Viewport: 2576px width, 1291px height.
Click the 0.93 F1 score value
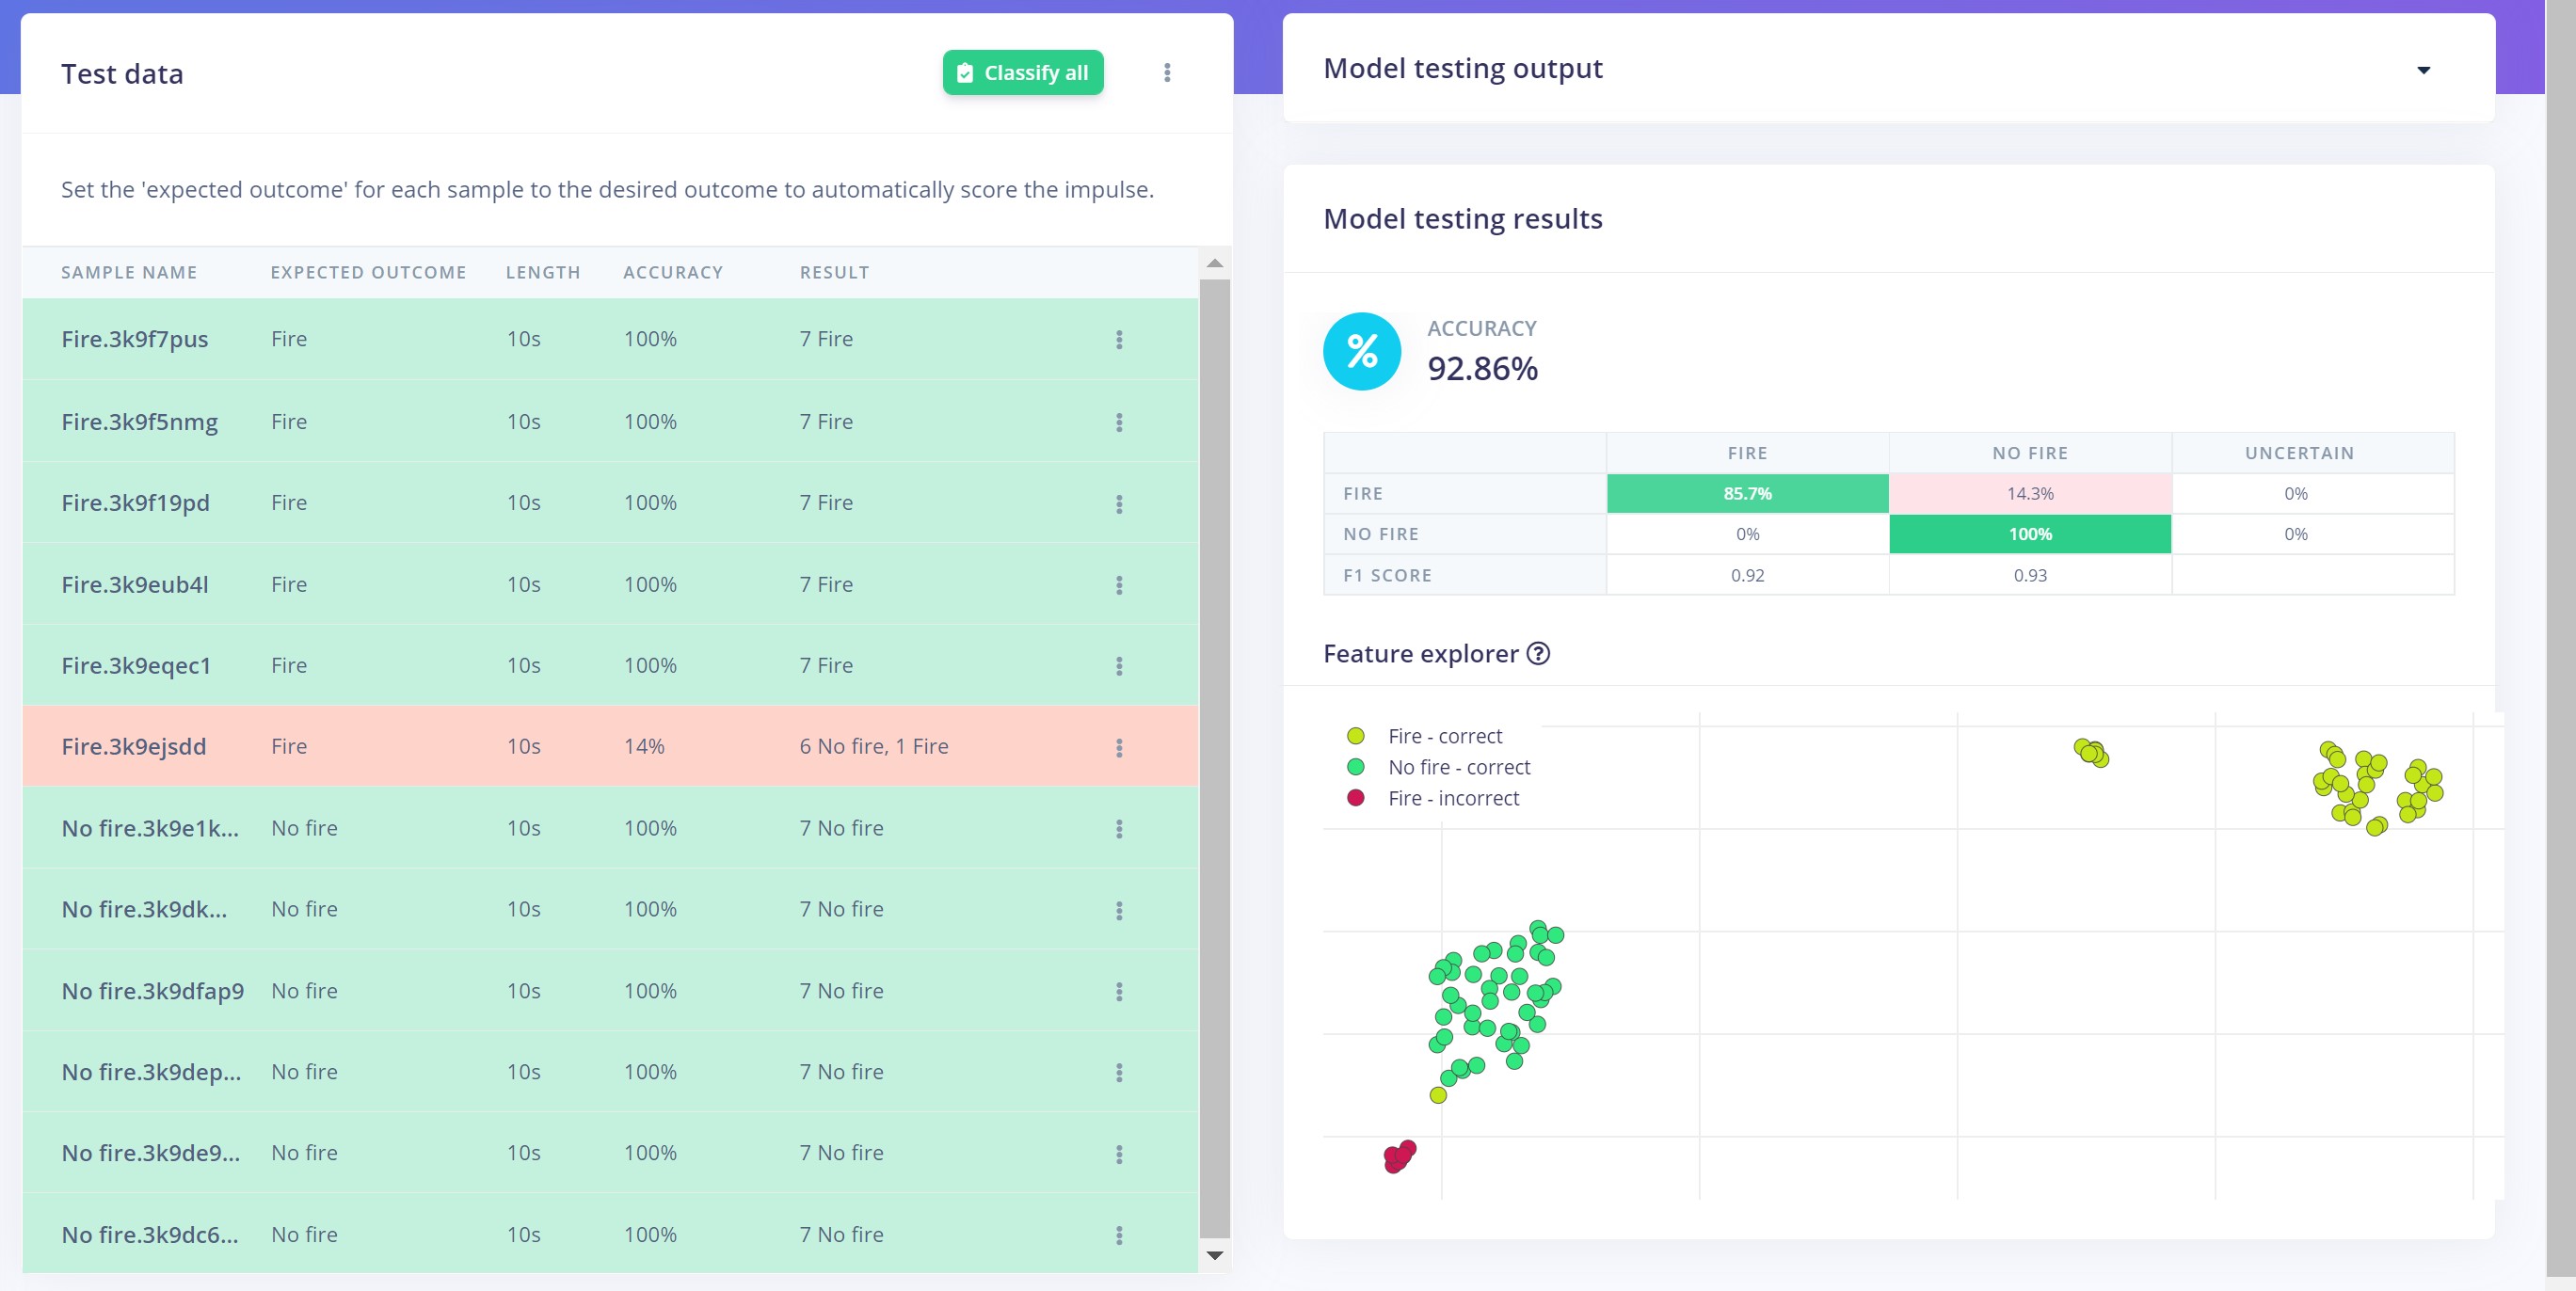2030,576
